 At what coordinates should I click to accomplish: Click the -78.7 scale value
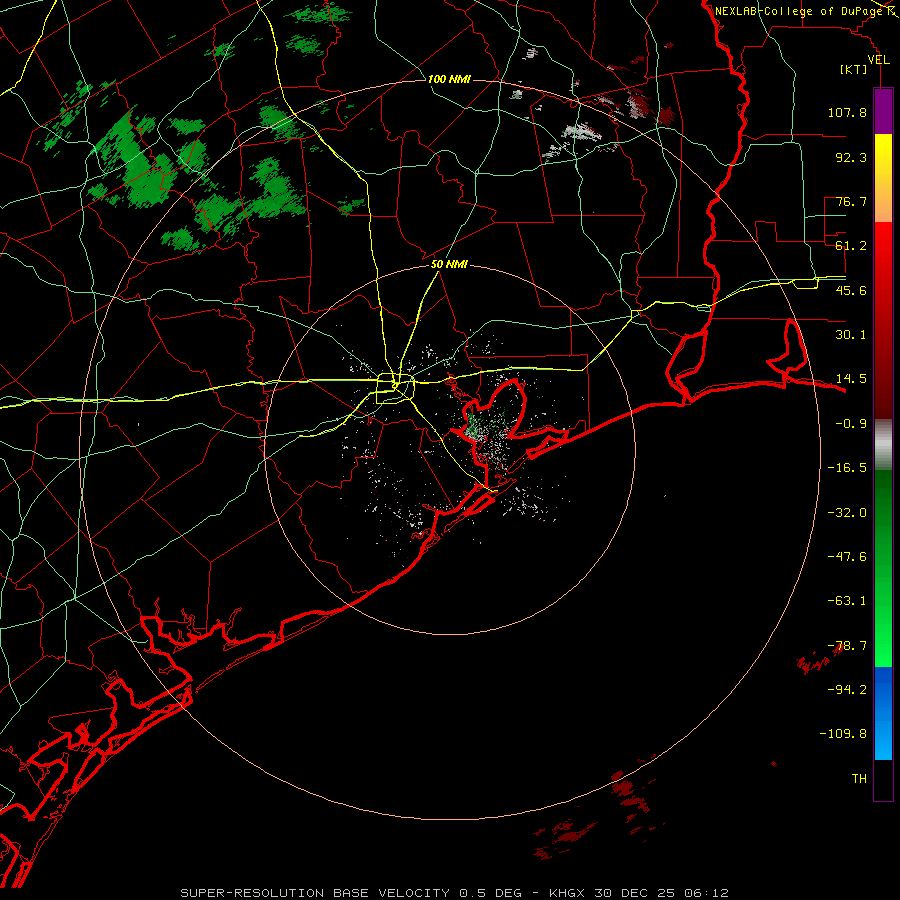pos(847,646)
